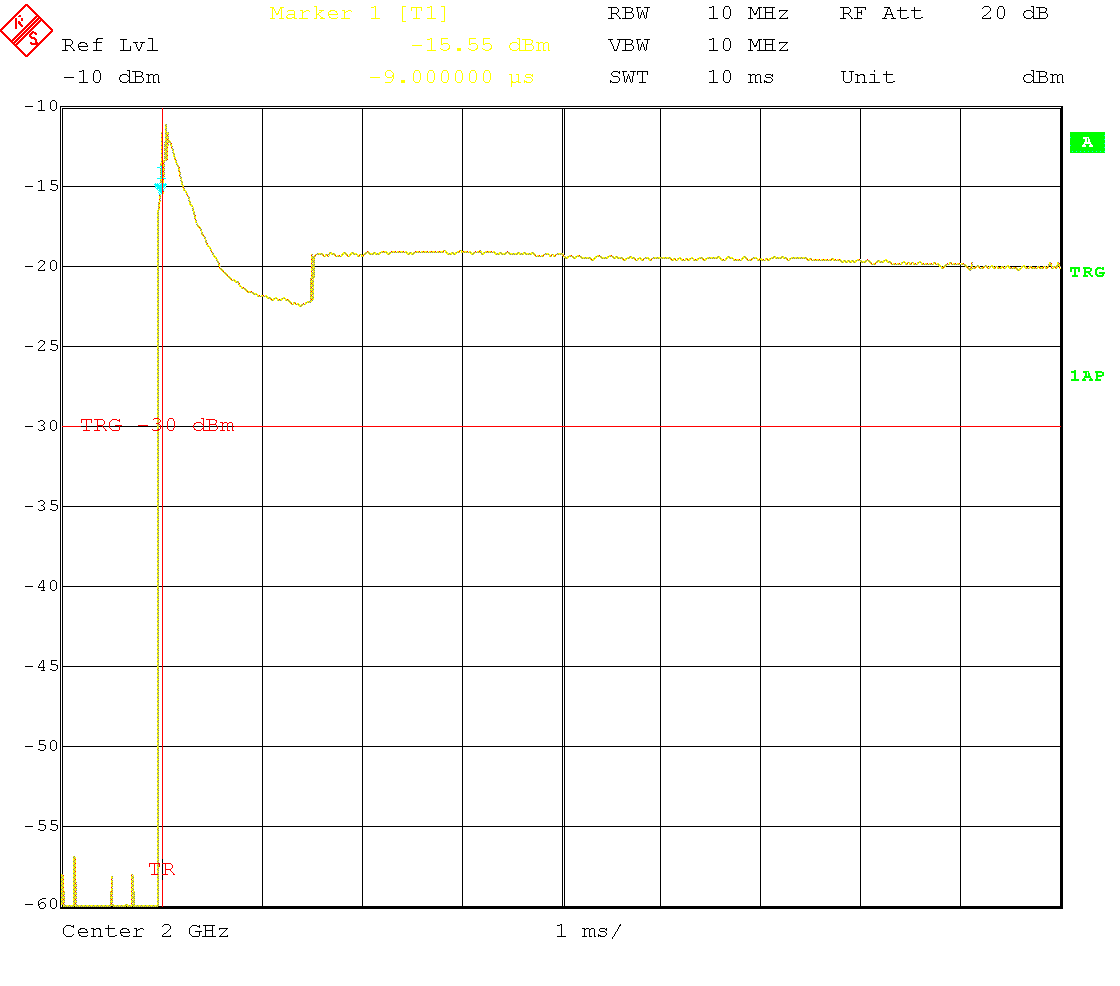
Task: Select the red TRG -30 dBm threshold label
Action: pos(157,425)
